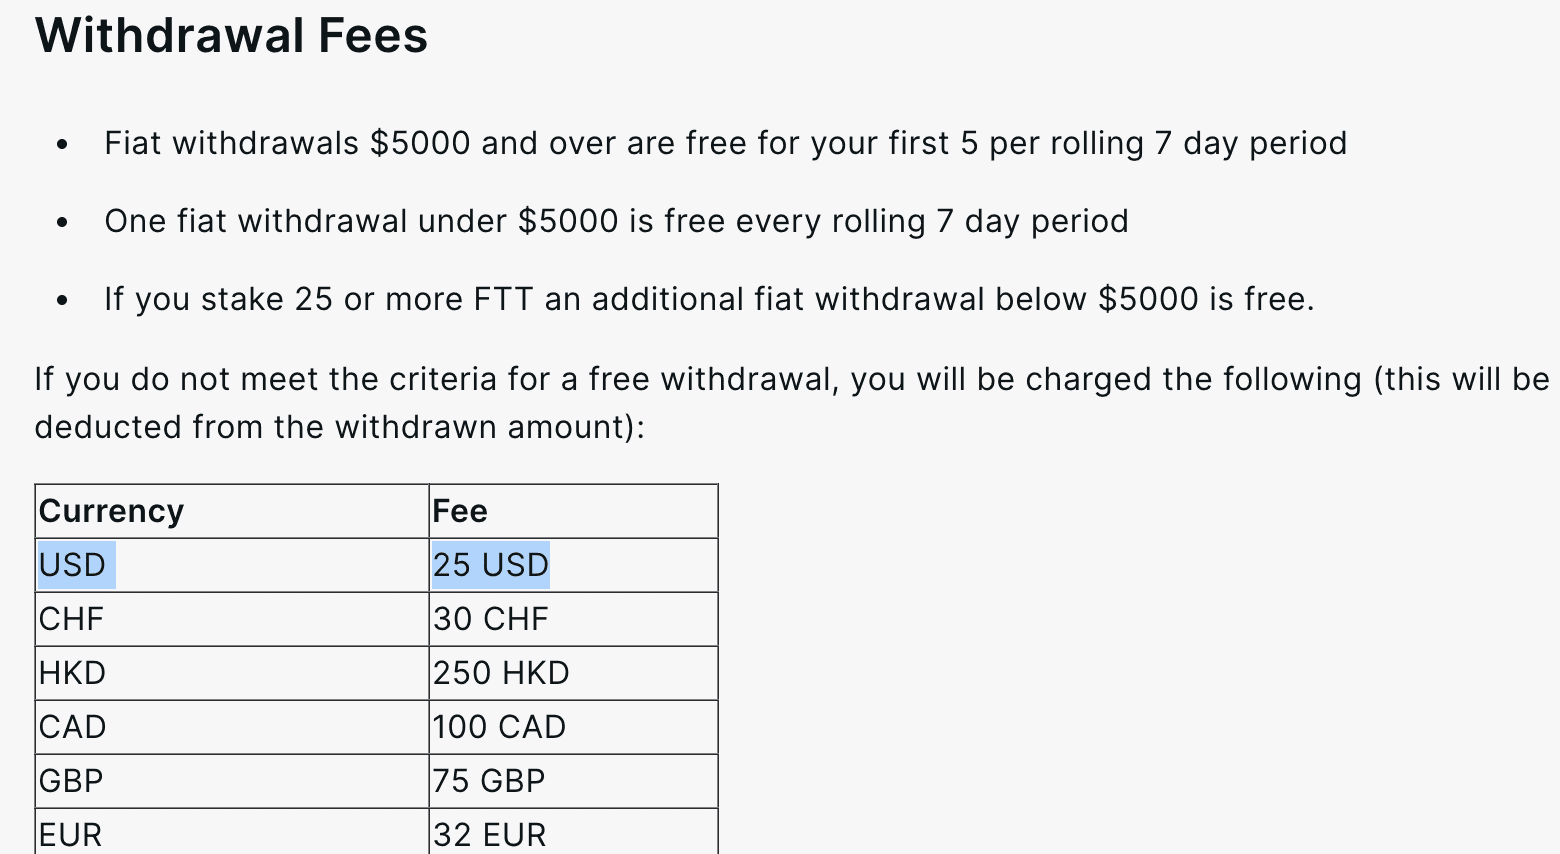Select the EUR currency cell

coord(232,833)
